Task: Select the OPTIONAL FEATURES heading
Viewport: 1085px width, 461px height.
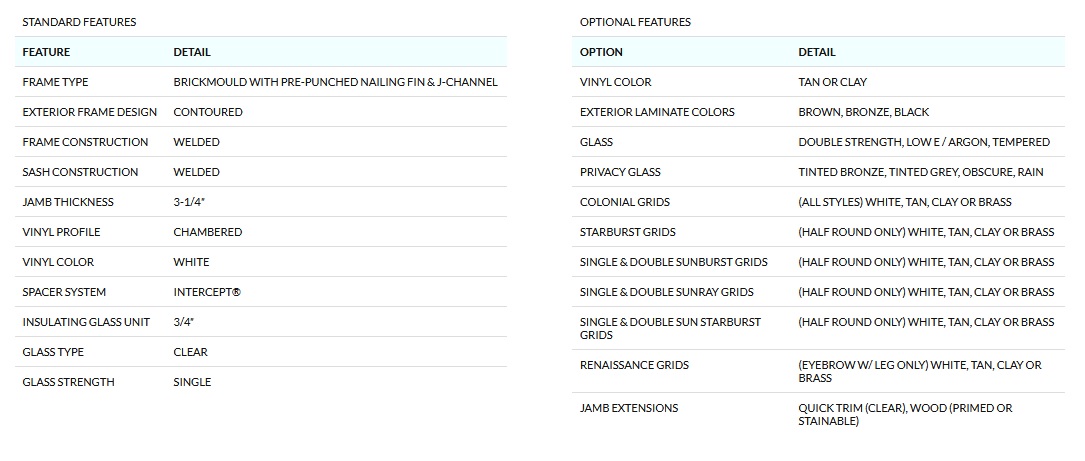Action: click(635, 22)
